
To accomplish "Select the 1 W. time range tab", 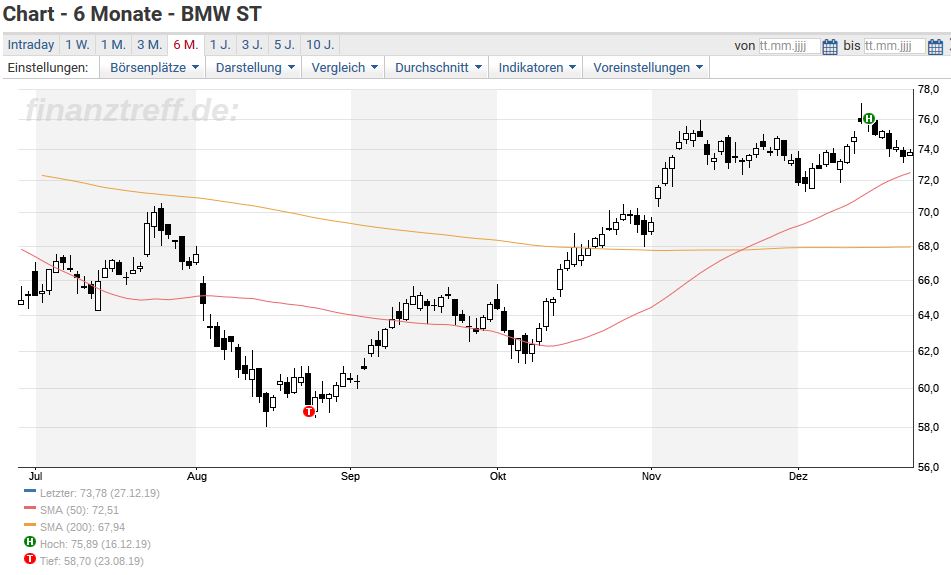I will 78,45.
